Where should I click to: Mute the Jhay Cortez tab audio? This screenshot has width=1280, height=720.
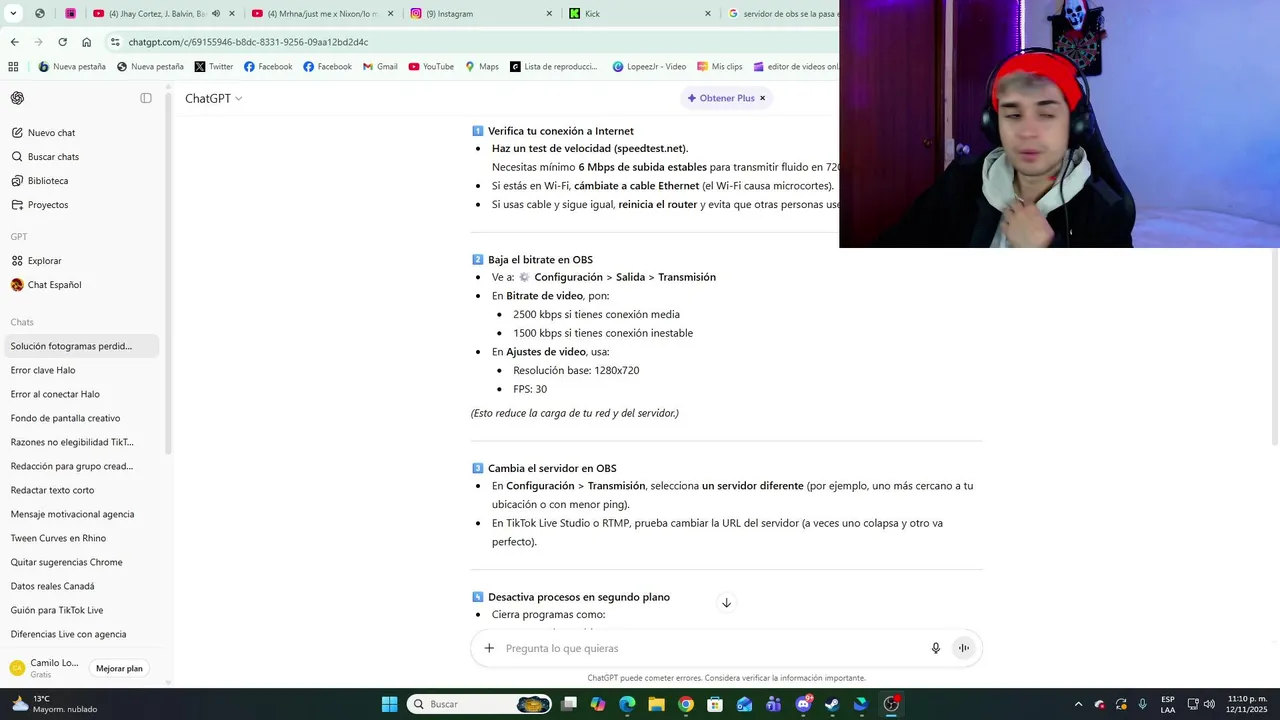(216, 14)
